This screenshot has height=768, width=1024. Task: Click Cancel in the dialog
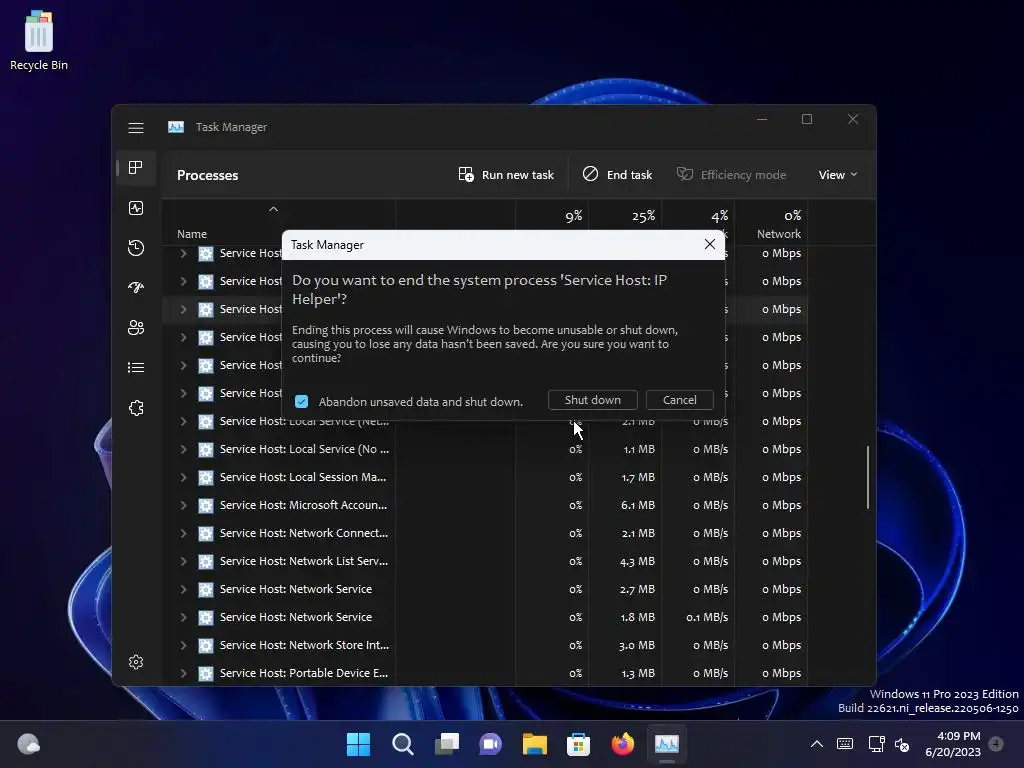[x=679, y=400]
